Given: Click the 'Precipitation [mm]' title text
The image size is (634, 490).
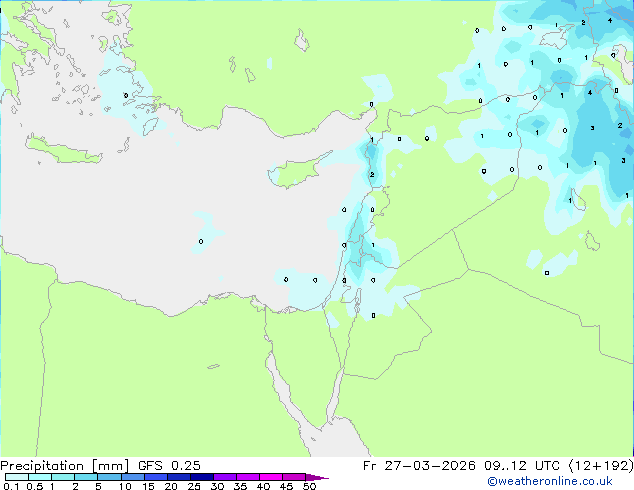Looking at the screenshot, I should coord(65,466).
